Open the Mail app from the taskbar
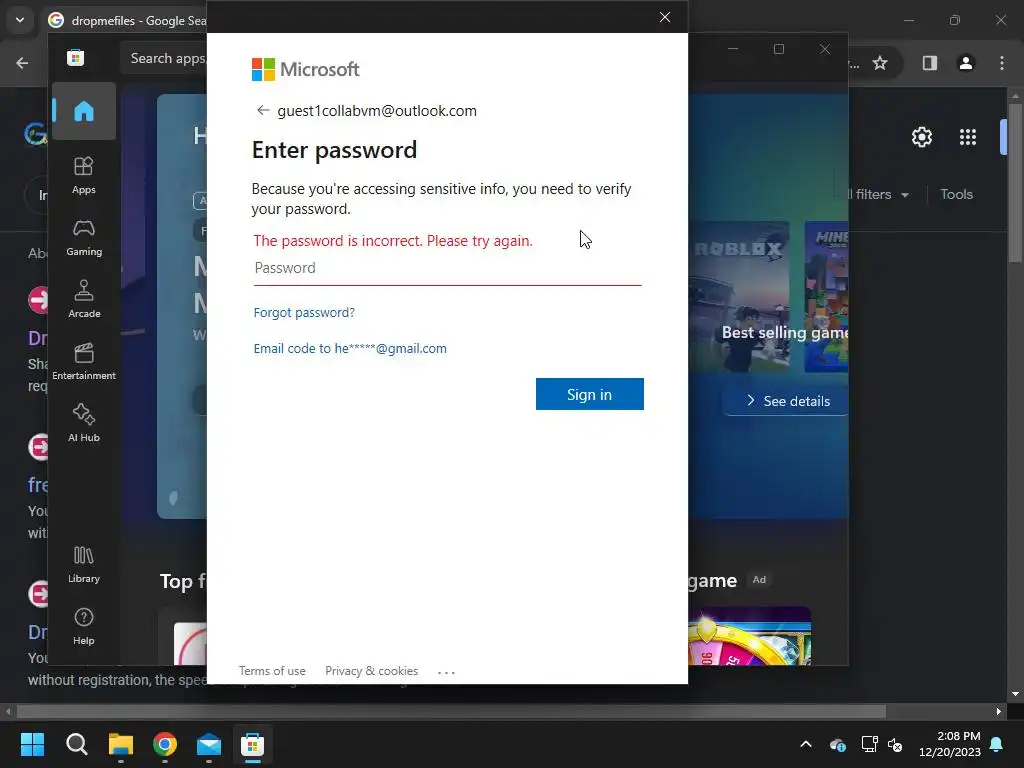 pyautogui.click(x=209, y=744)
